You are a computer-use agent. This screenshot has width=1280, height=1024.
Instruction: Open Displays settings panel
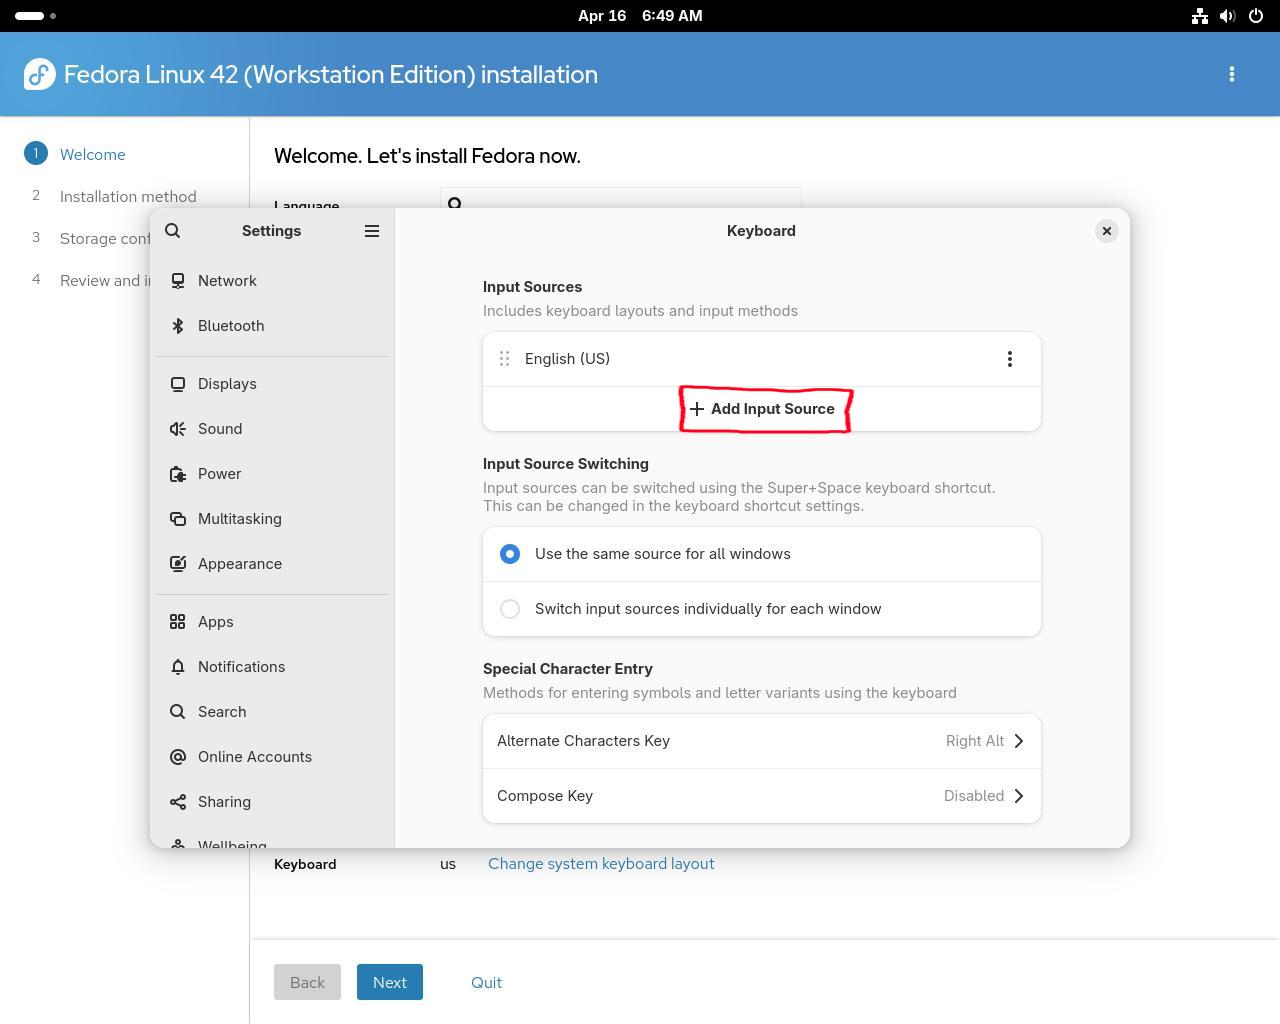272,384
